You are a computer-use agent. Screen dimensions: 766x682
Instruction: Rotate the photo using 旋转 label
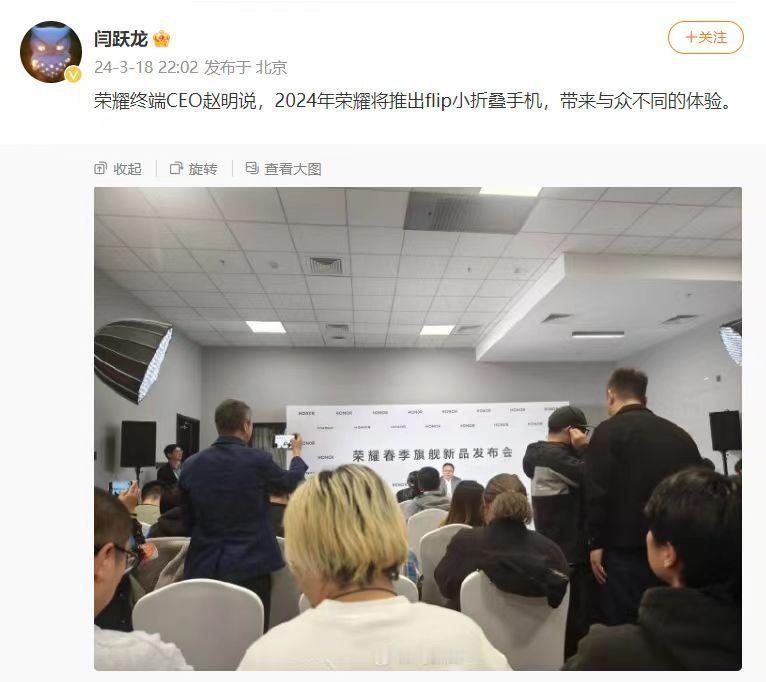coord(203,169)
